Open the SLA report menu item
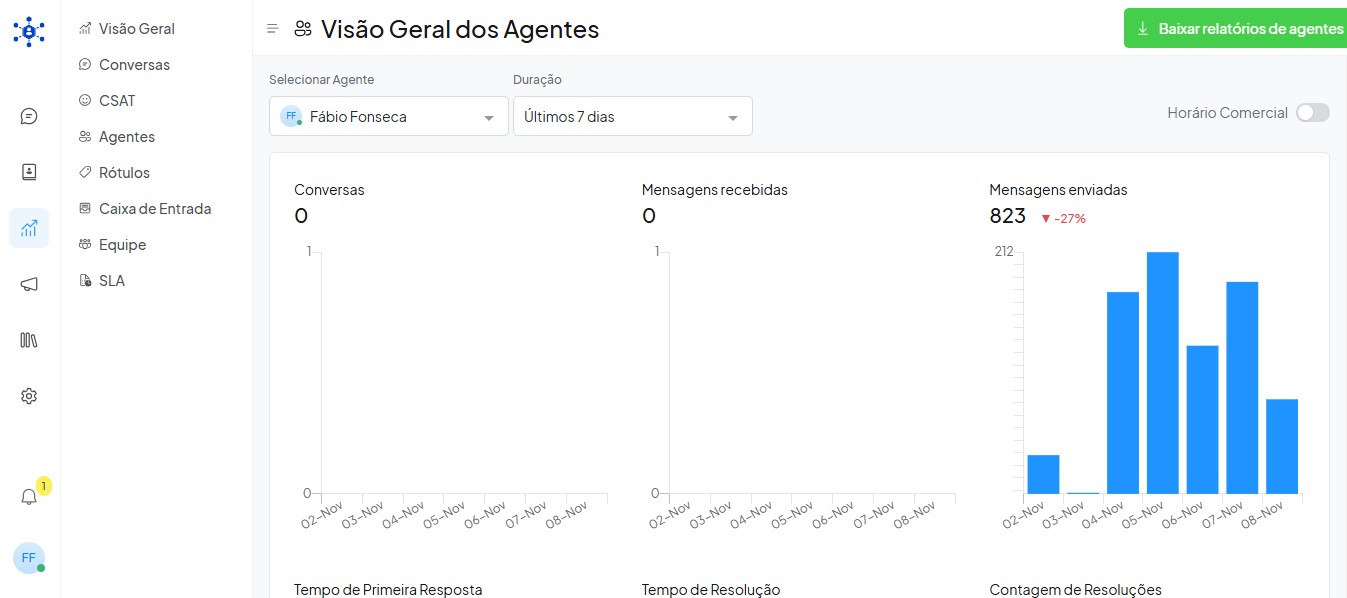 112,281
